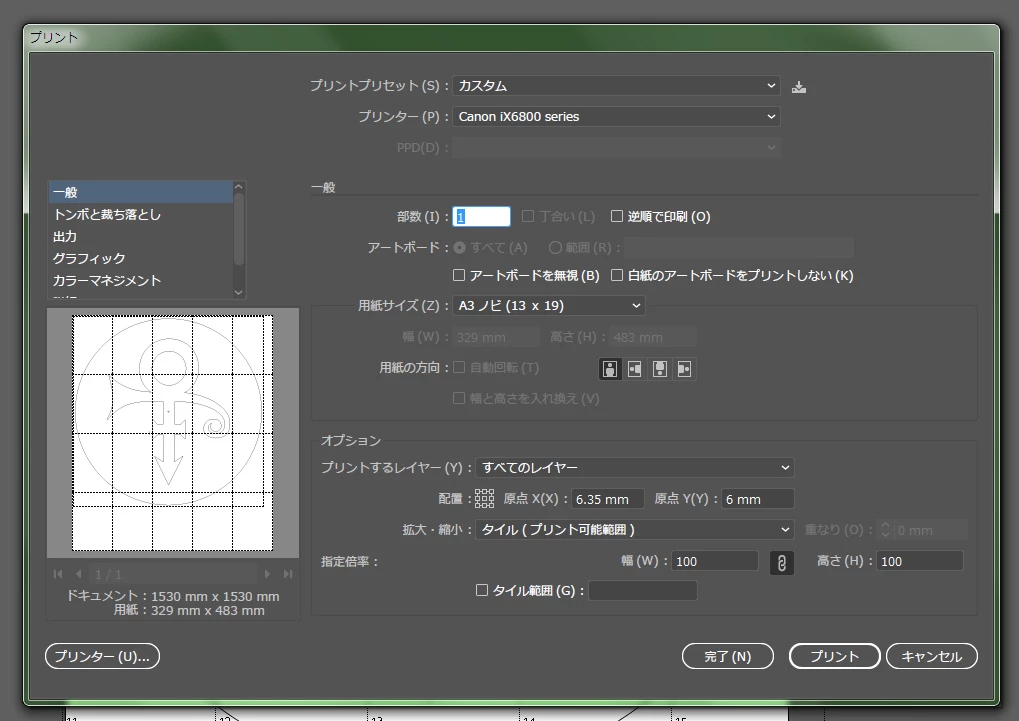Select the 範囲 artboard radio button
The height and width of the screenshot is (721, 1019).
click(x=555, y=248)
